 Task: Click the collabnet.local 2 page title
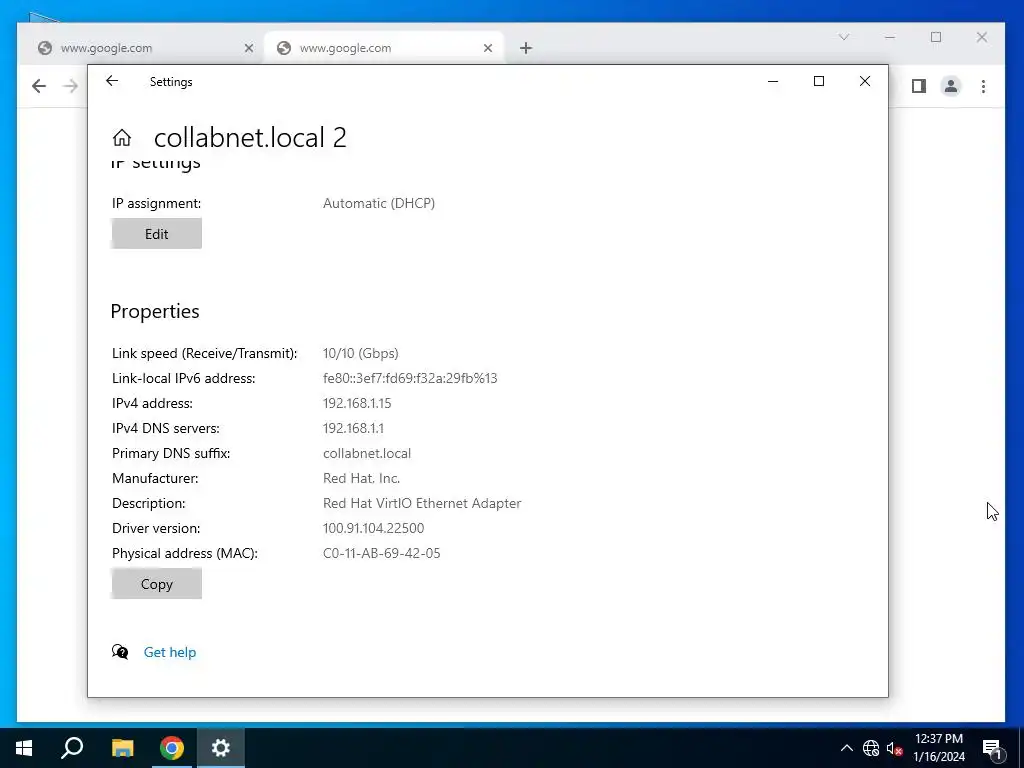coord(250,138)
